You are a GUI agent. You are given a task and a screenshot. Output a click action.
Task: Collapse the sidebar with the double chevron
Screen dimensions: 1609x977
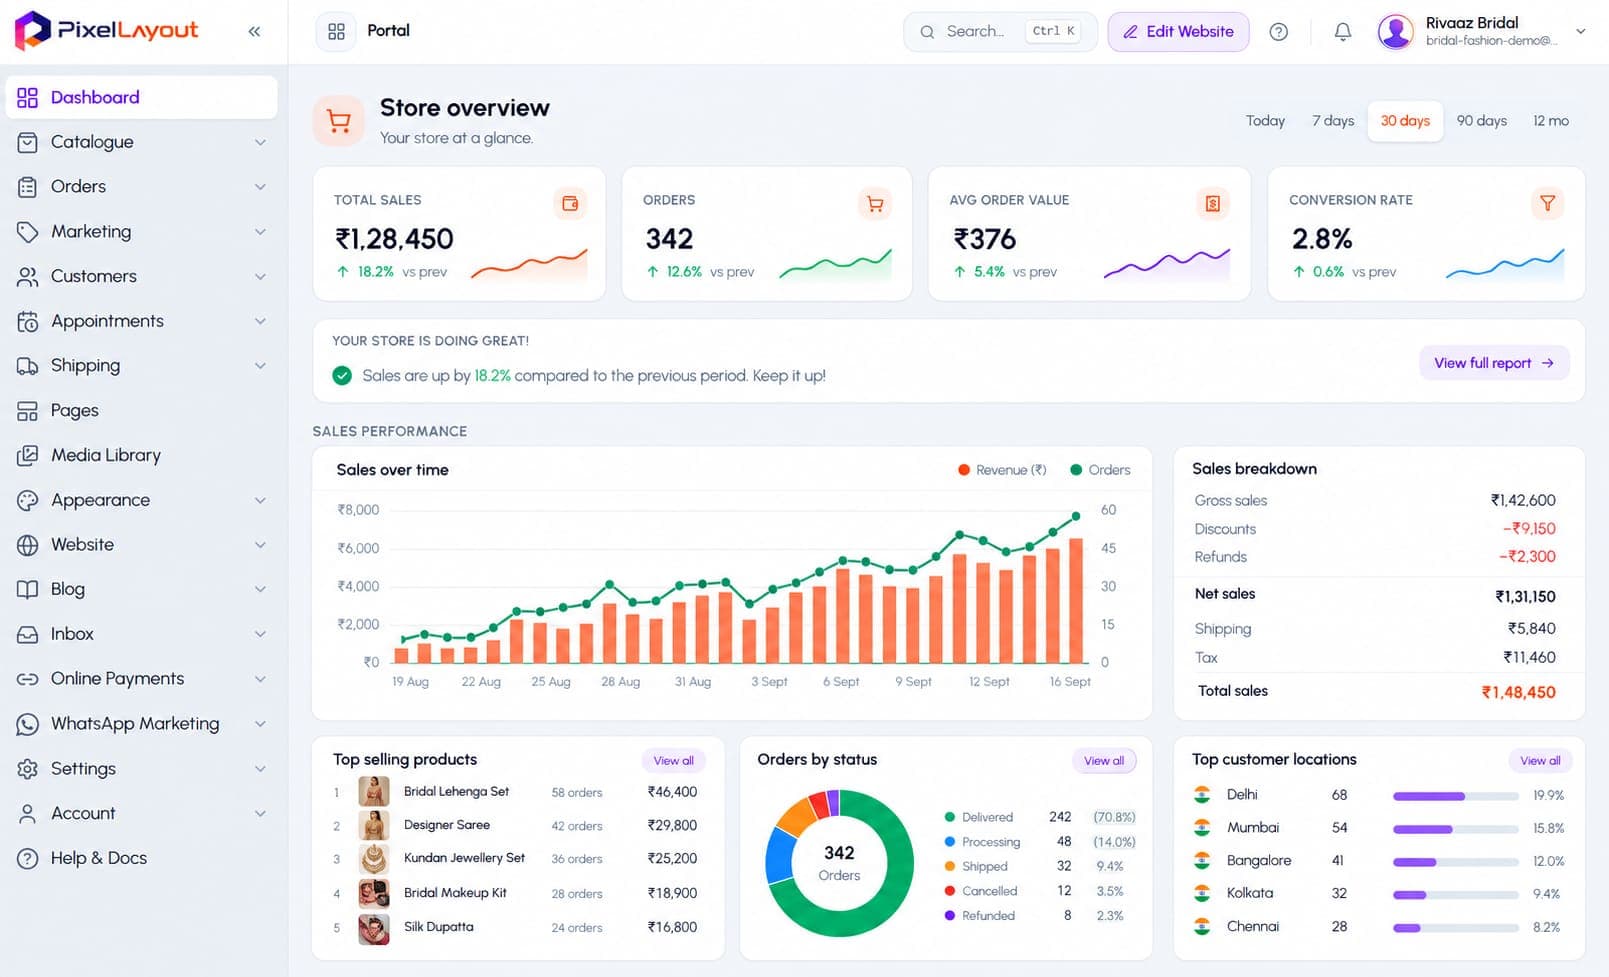coord(254,31)
